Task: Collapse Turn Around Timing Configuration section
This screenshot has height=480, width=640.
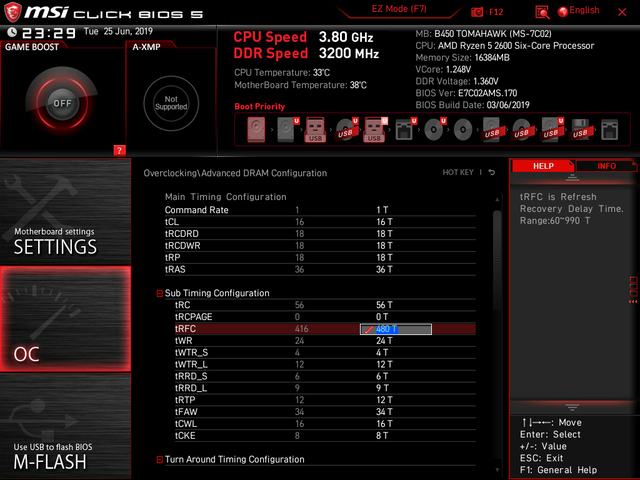Action: click(x=160, y=460)
